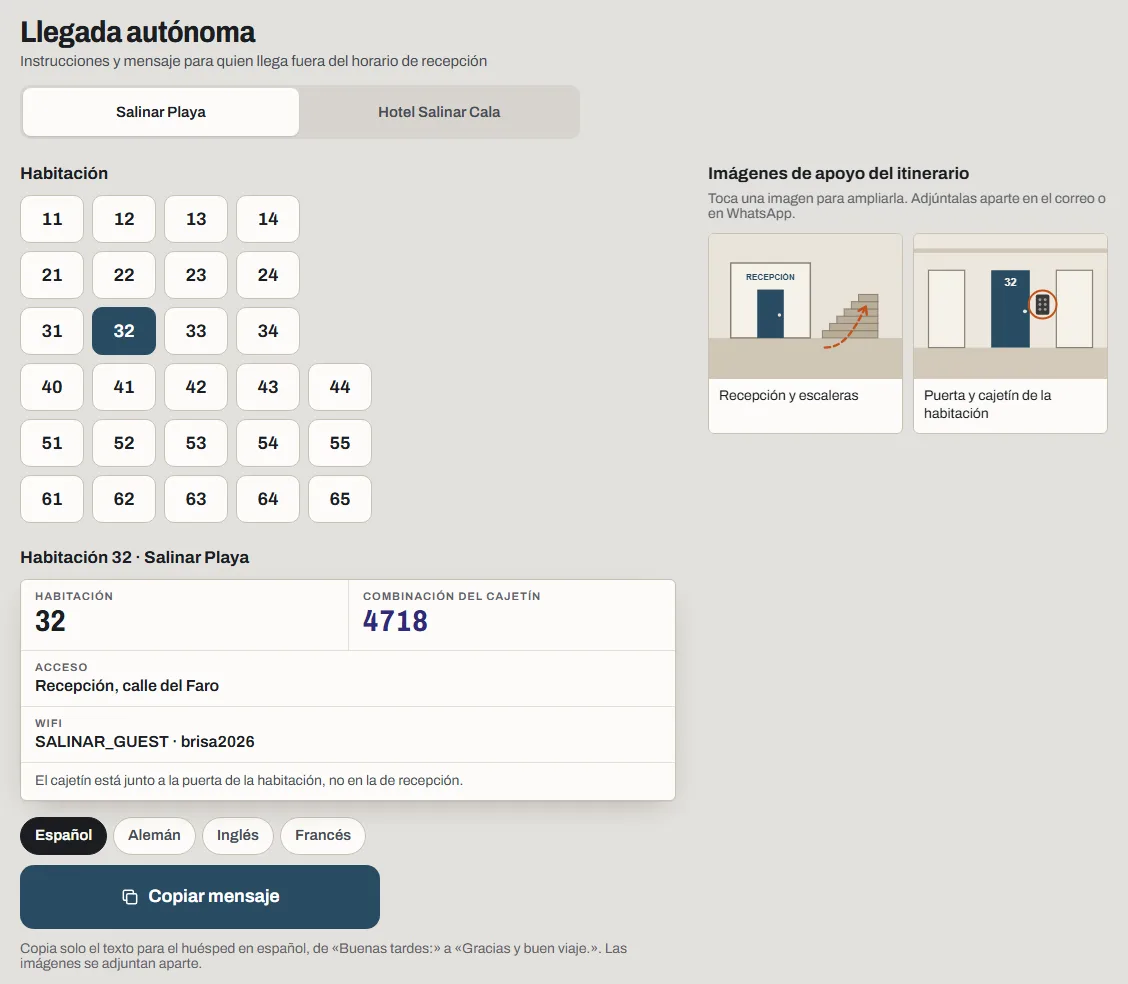Select room 42

tap(196, 387)
